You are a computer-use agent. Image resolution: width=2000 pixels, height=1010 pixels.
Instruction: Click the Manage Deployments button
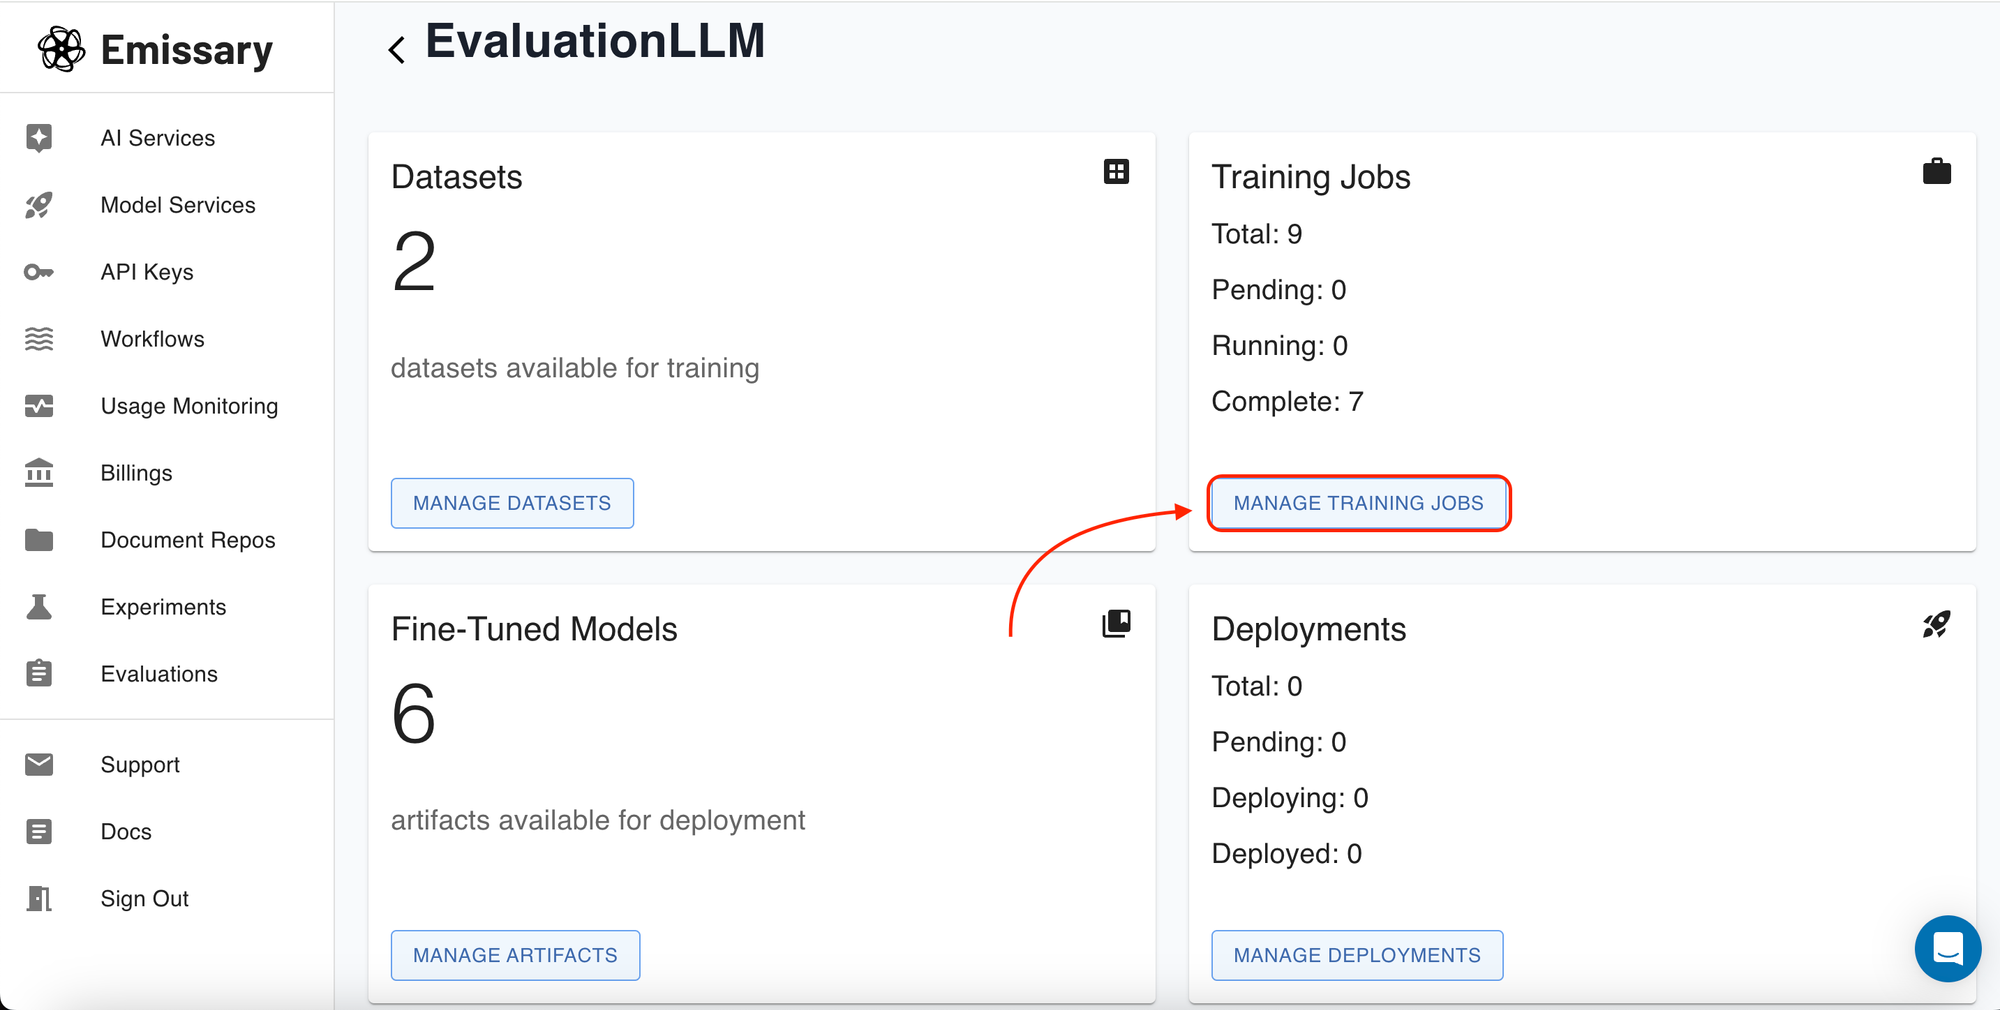(x=1357, y=955)
